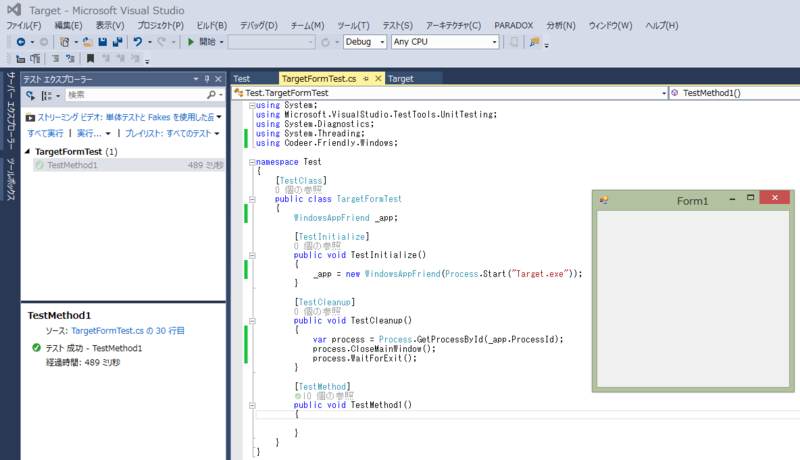Screen dimensions: 800x460
Task: Click the magnifier search icon in Test Explorer
Action: [211, 95]
